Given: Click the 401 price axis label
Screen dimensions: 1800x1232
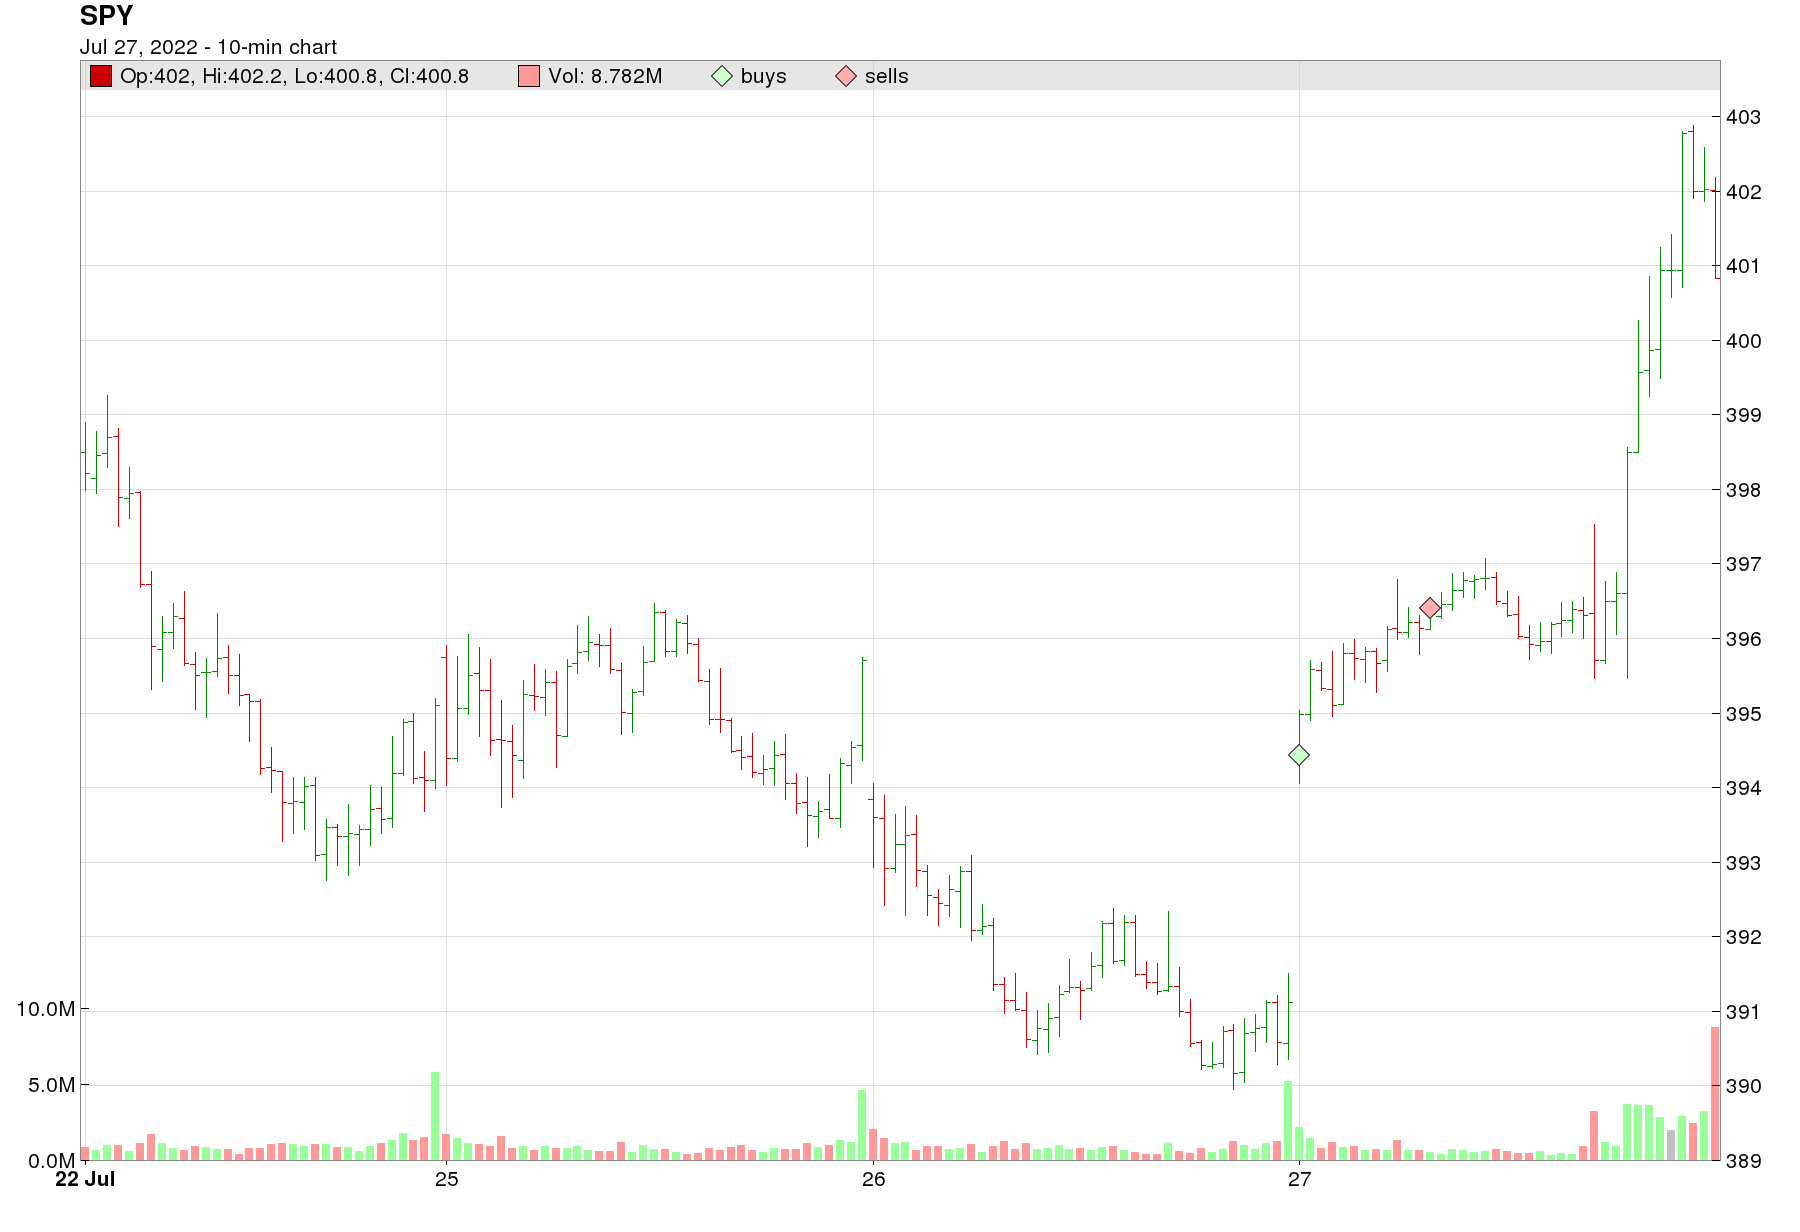Looking at the screenshot, I should pyautogui.click(x=1743, y=266).
